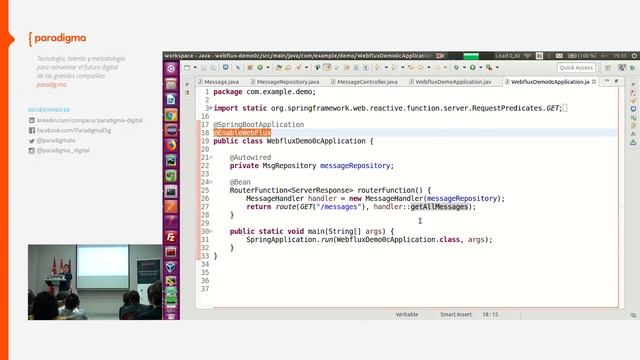Switch to Eclipse via its dock icon

[171, 130]
